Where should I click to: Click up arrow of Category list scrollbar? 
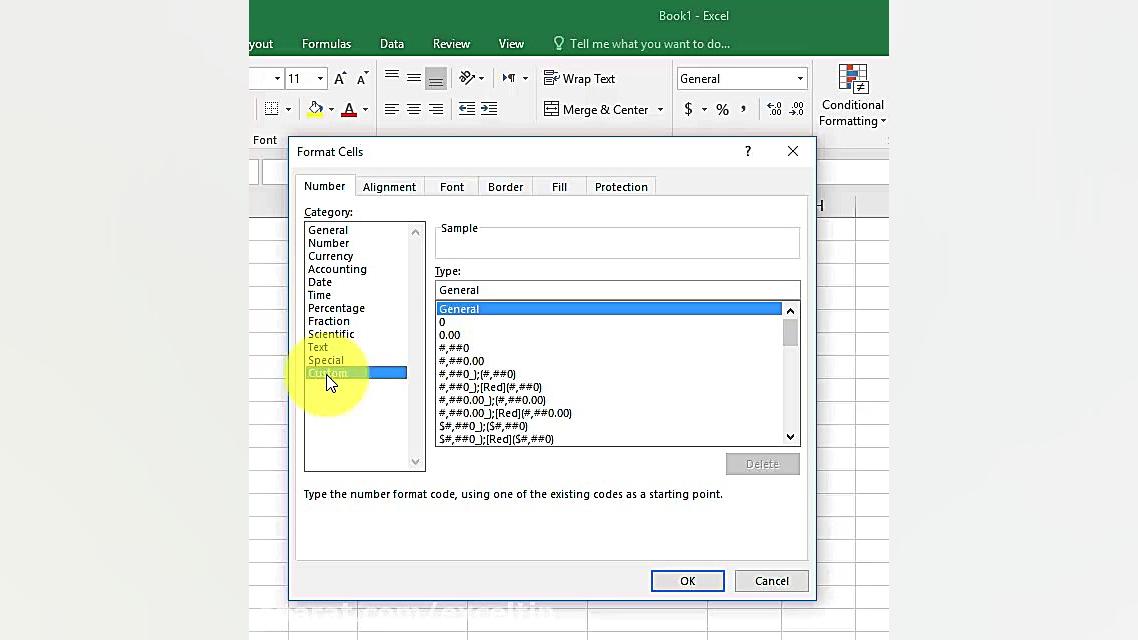[415, 232]
